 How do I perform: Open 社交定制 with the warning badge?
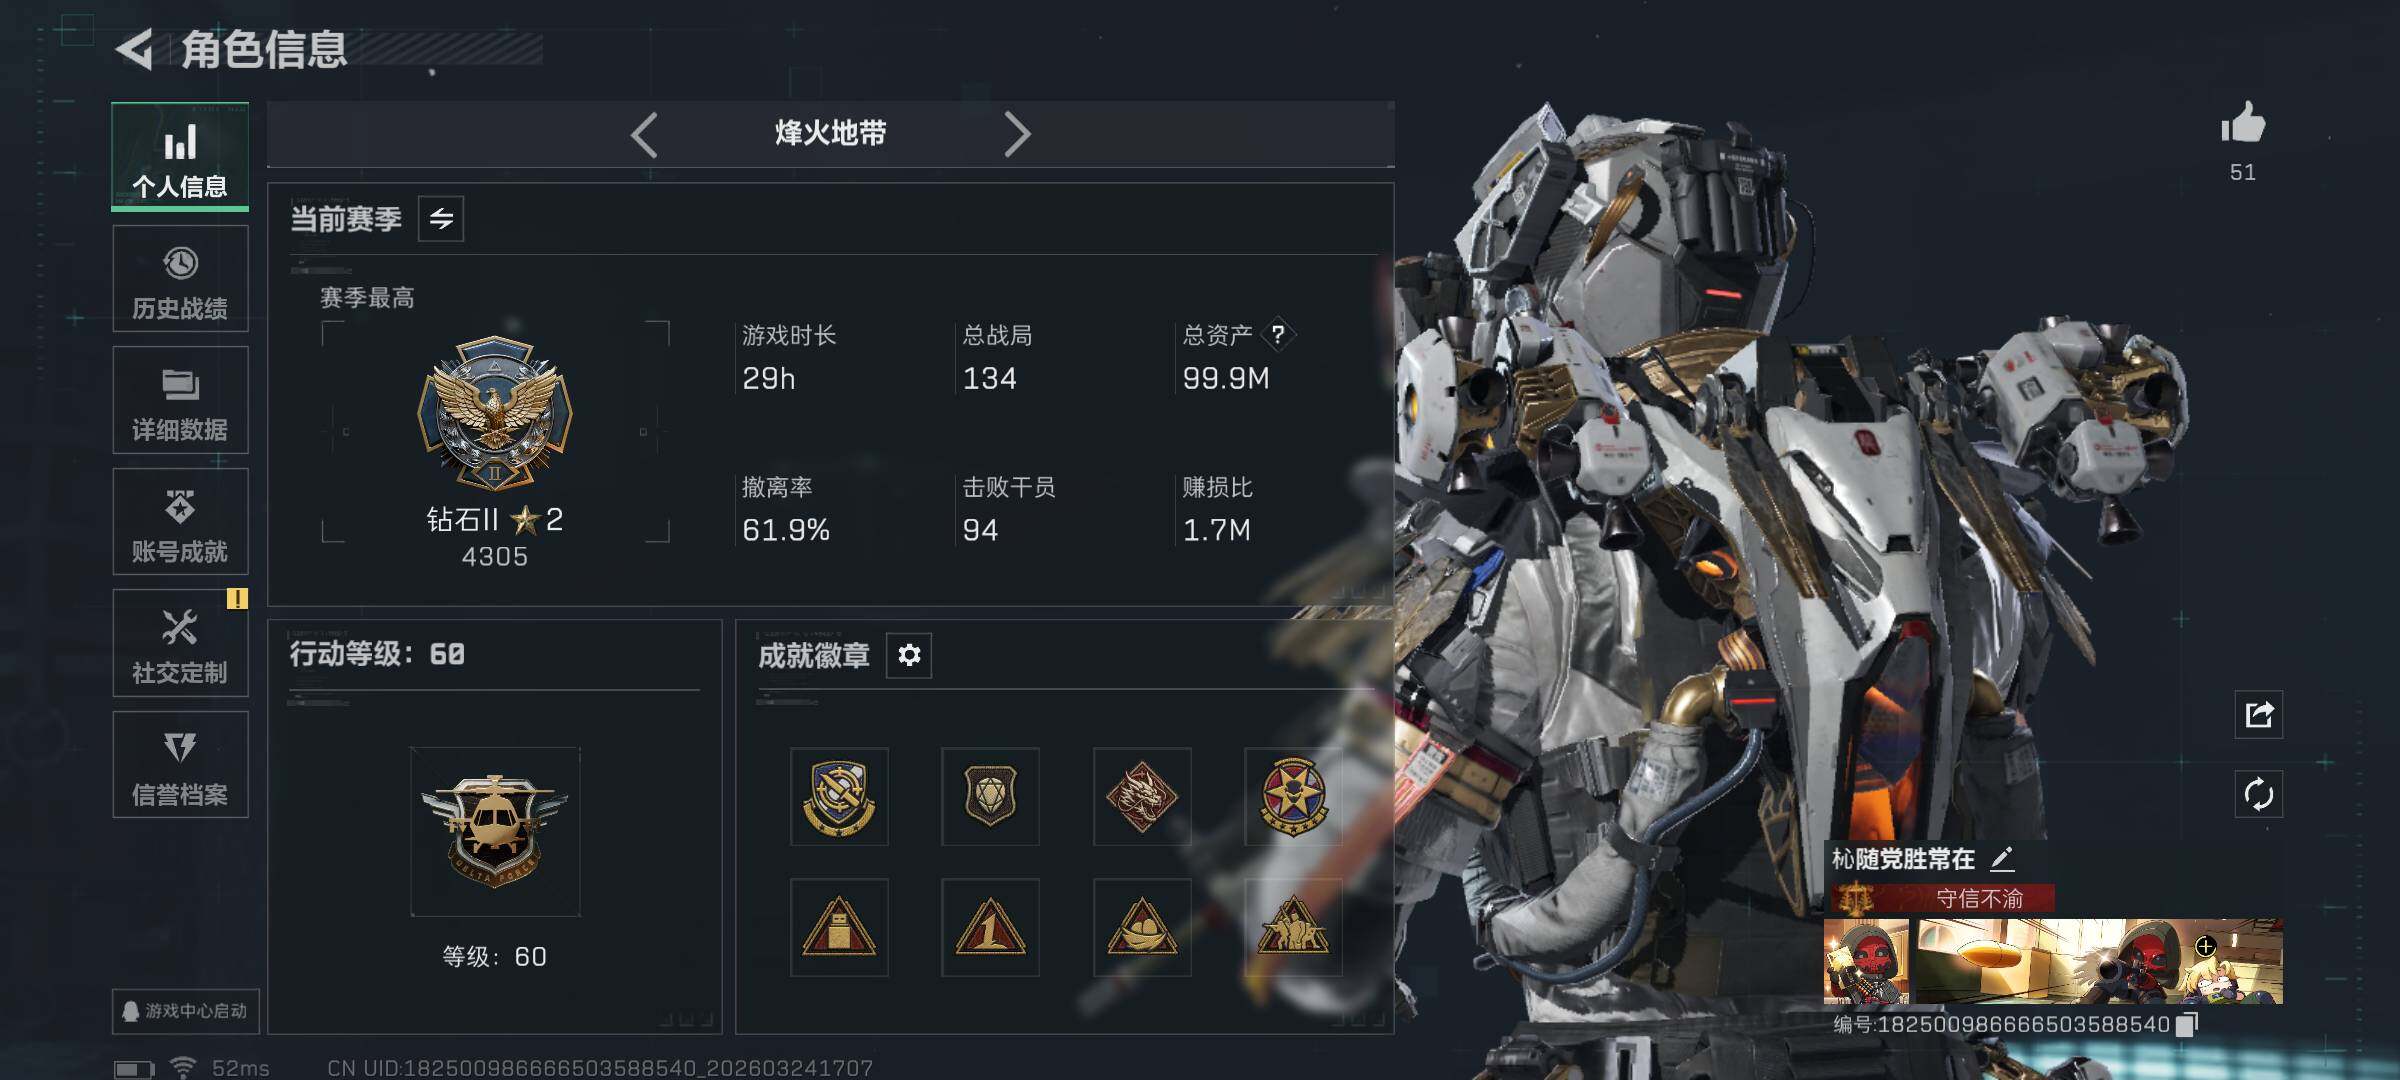tap(180, 643)
